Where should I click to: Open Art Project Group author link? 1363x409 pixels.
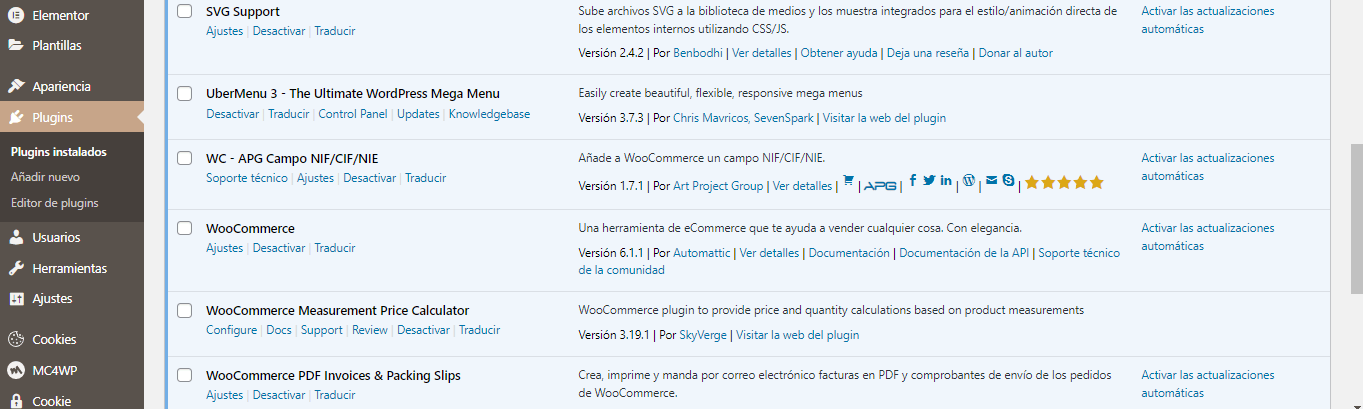click(x=718, y=186)
